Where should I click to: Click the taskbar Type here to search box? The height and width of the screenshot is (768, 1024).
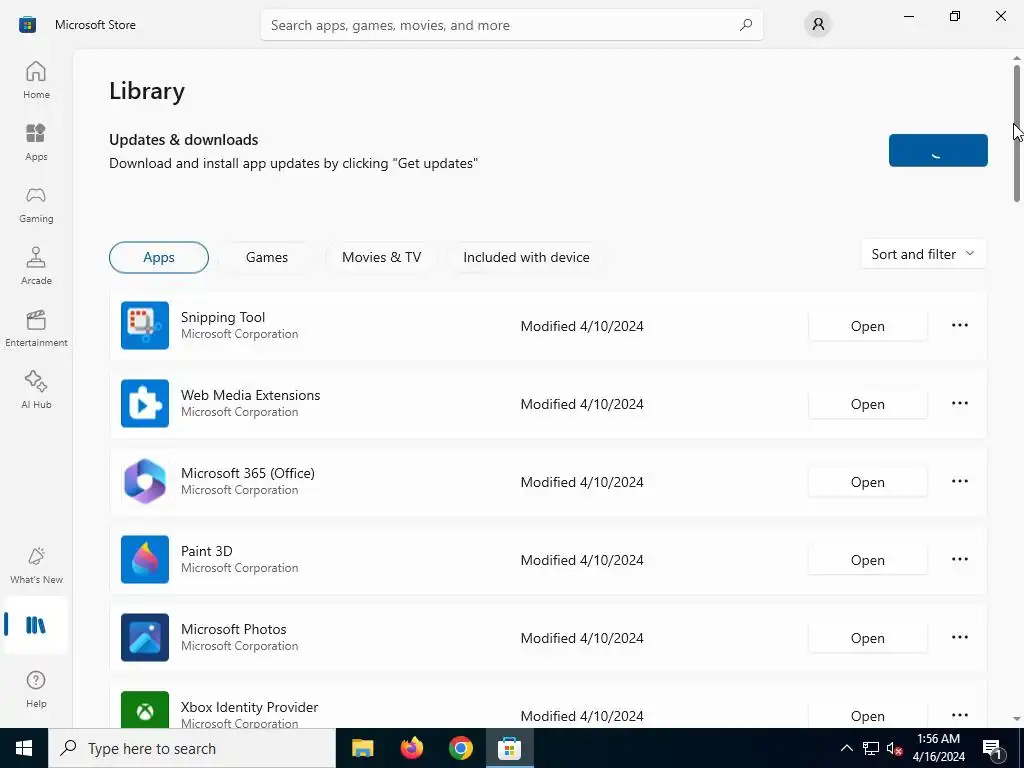(x=192, y=748)
